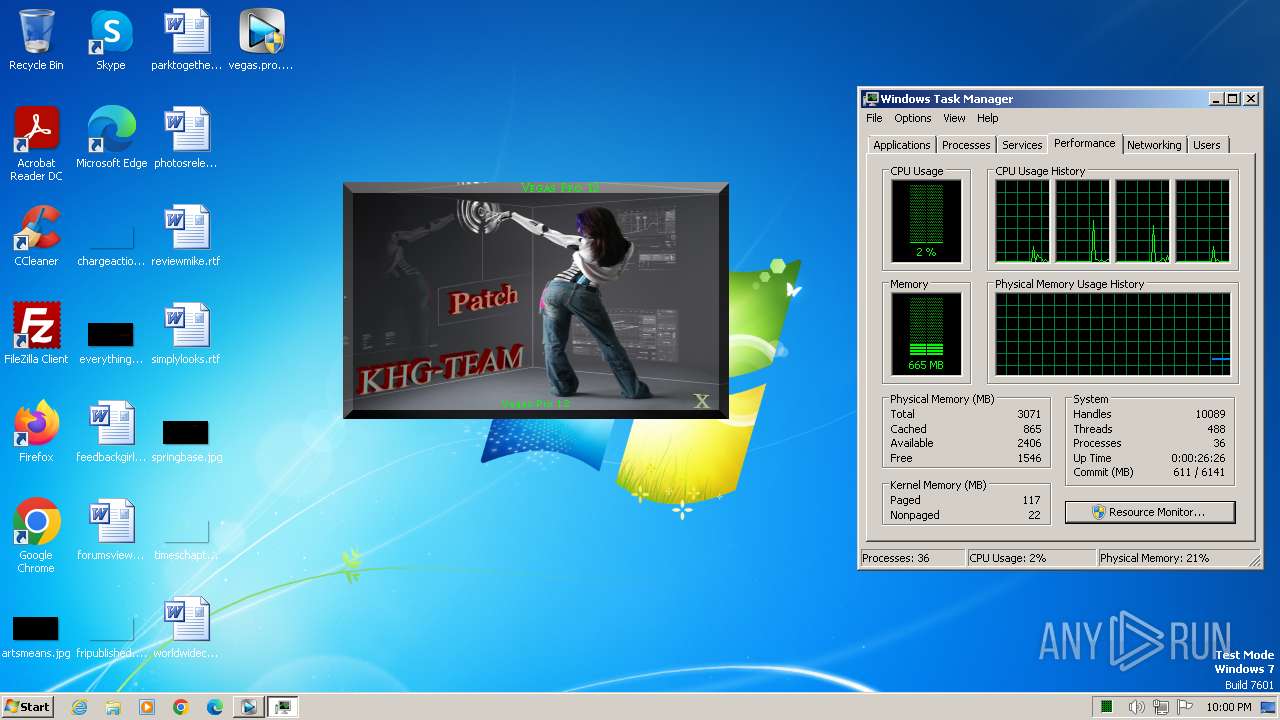The image size is (1280, 720).
Task: Click the Up Time value 0:00:26:26
Action: pyautogui.click(x=1198, y=458)
